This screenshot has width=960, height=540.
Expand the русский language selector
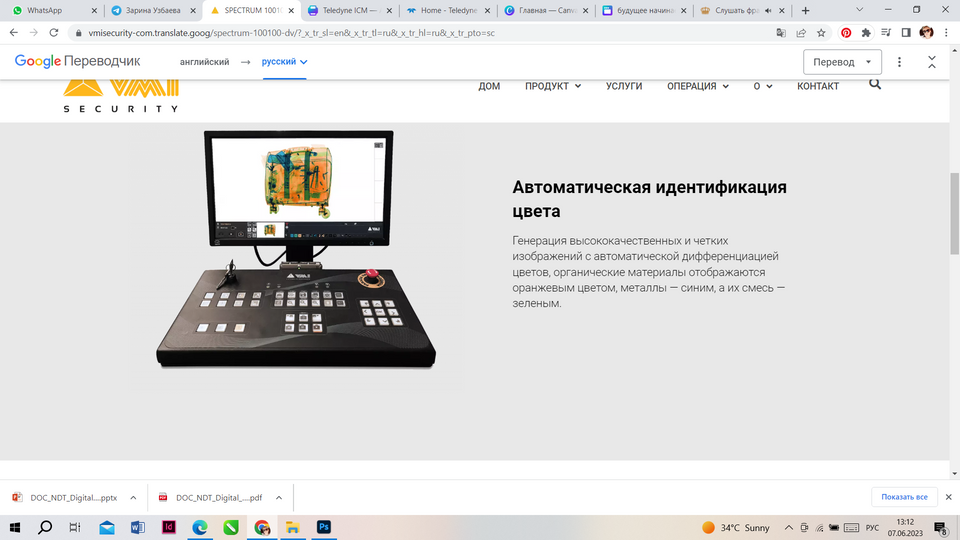284,62
